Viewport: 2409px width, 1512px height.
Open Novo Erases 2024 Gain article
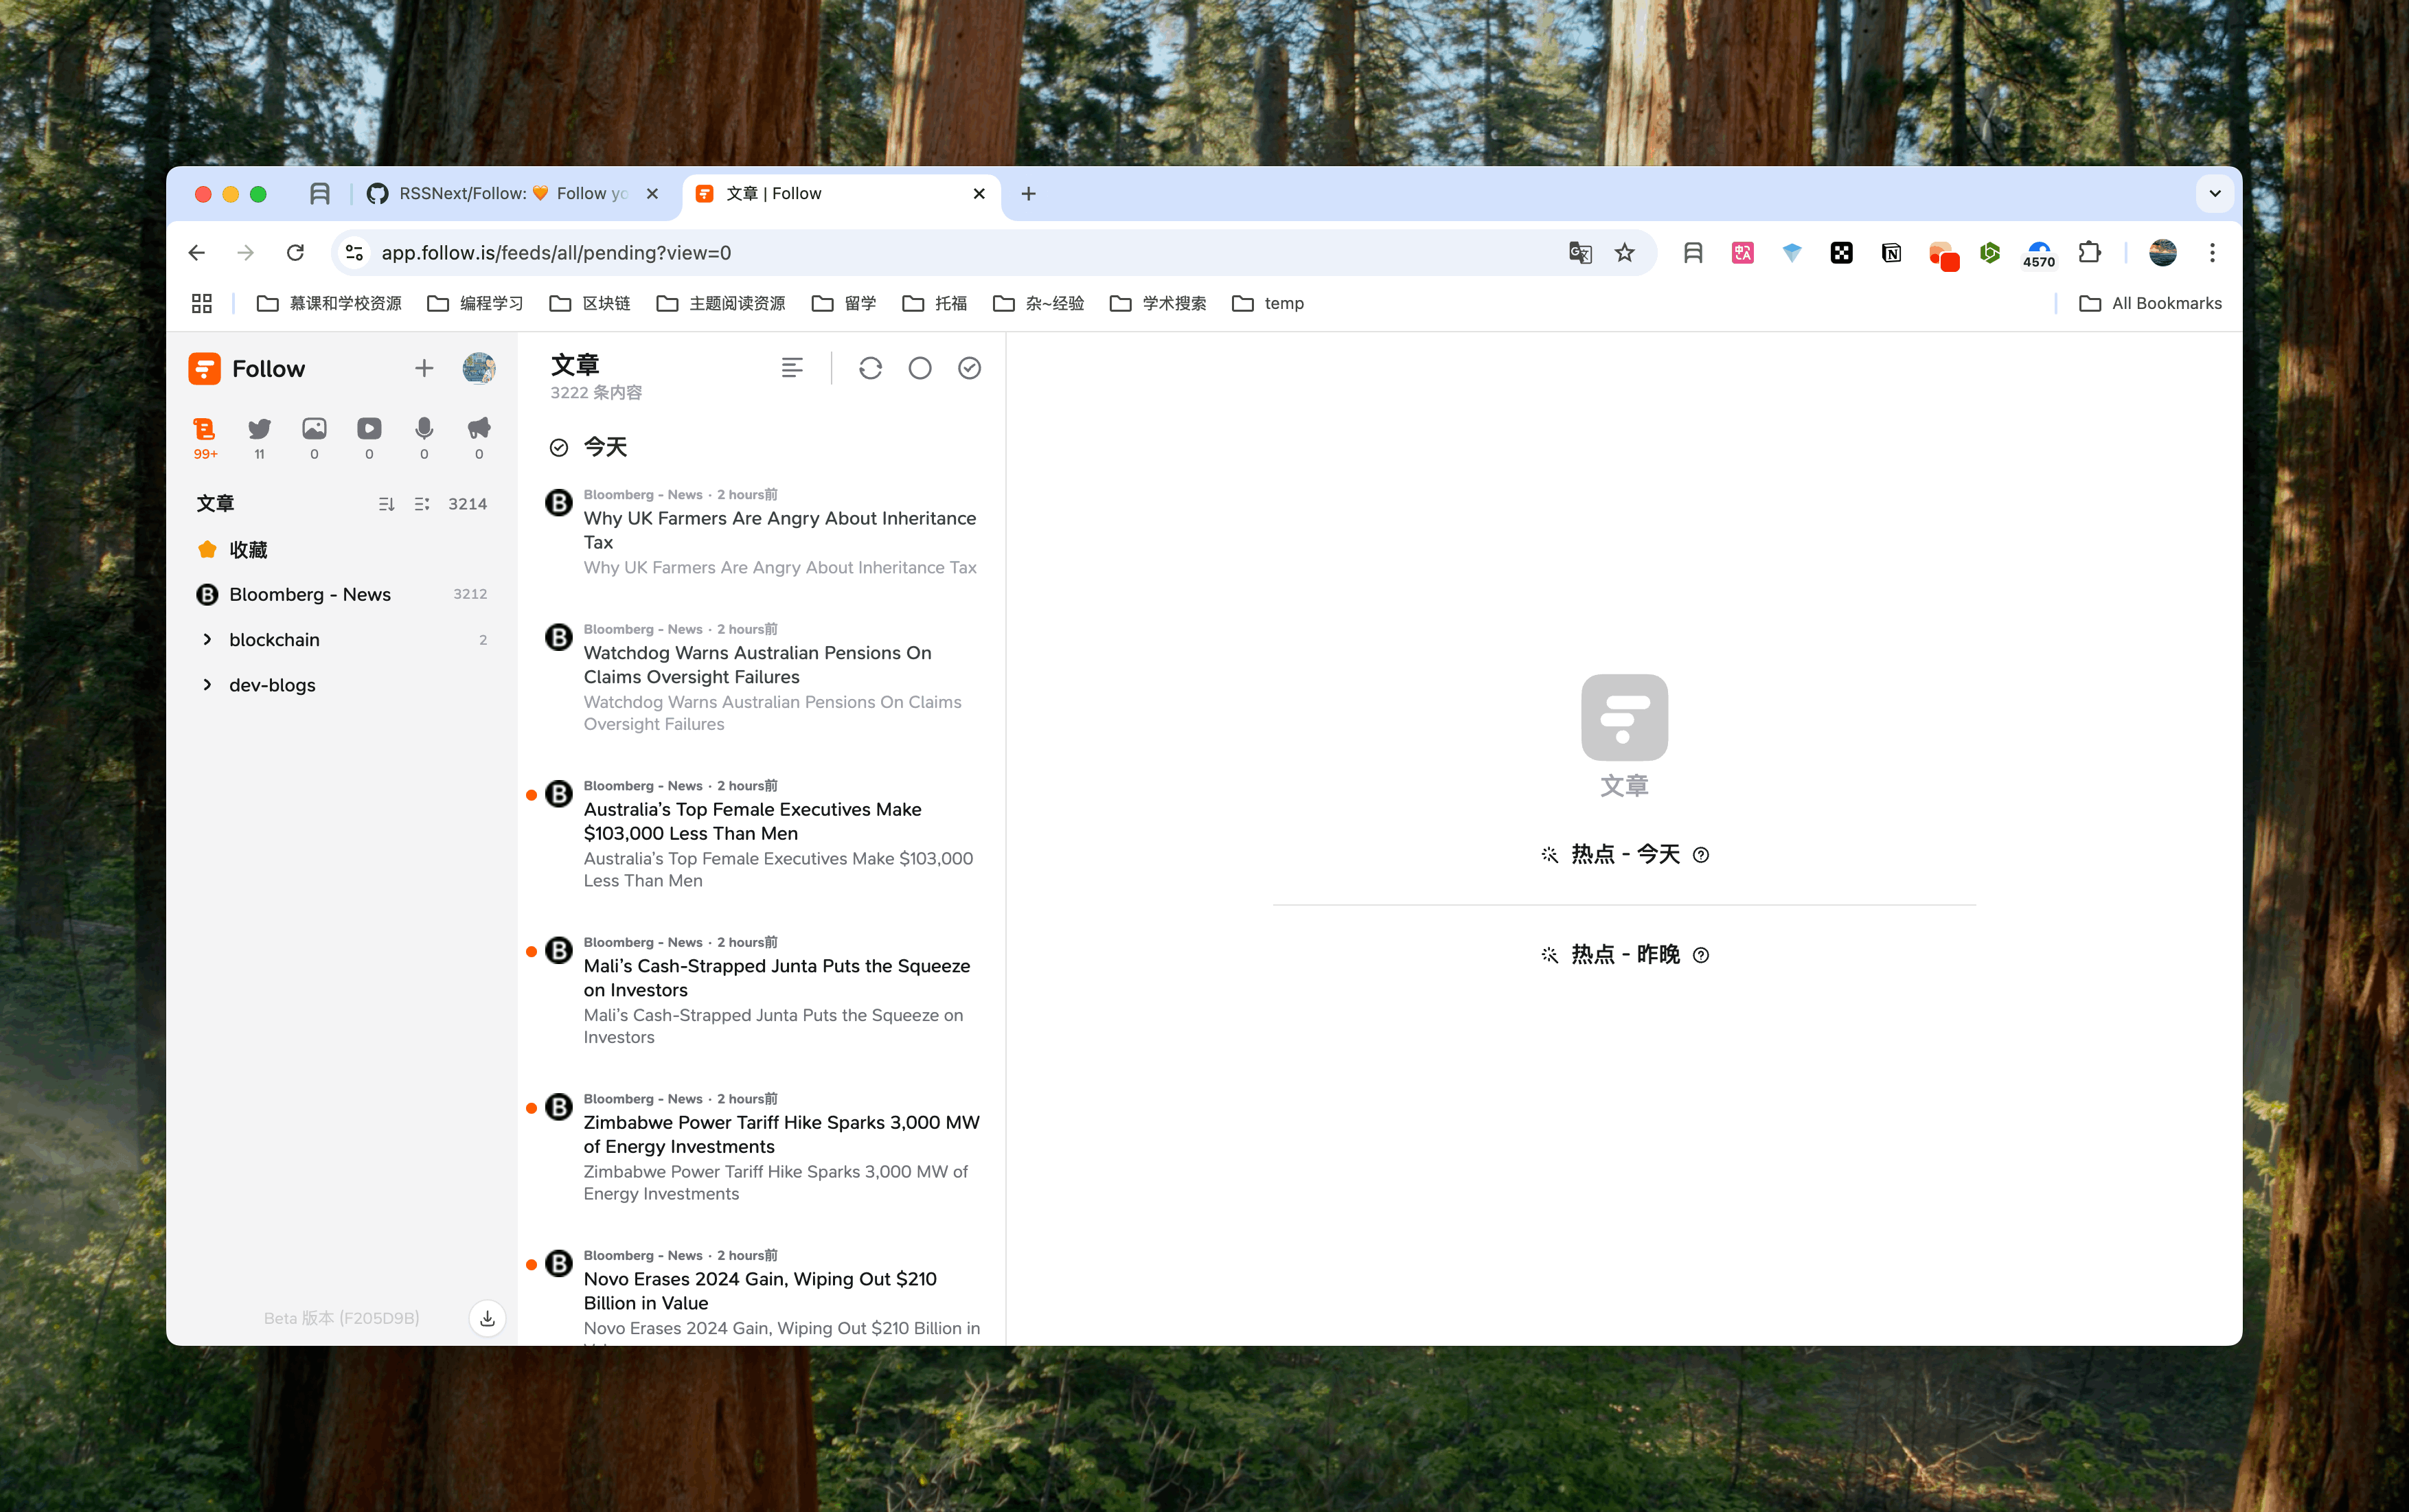[762, 1292]
